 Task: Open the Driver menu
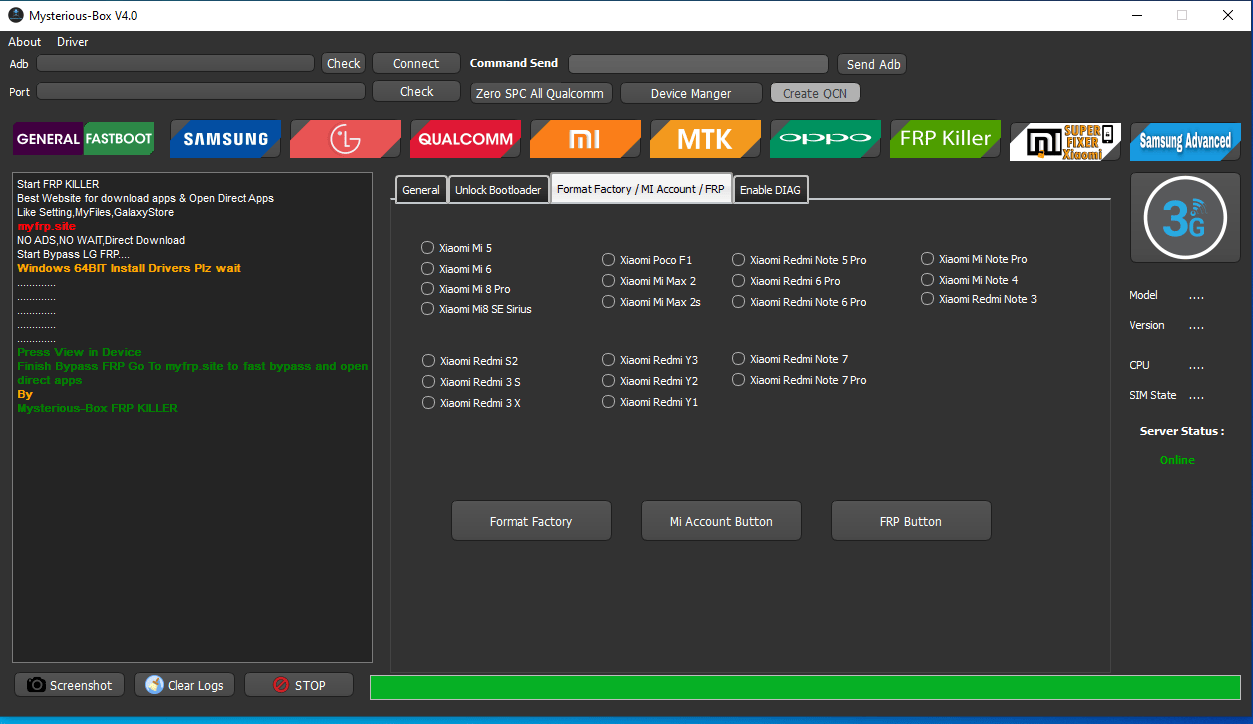pos(71,41)
